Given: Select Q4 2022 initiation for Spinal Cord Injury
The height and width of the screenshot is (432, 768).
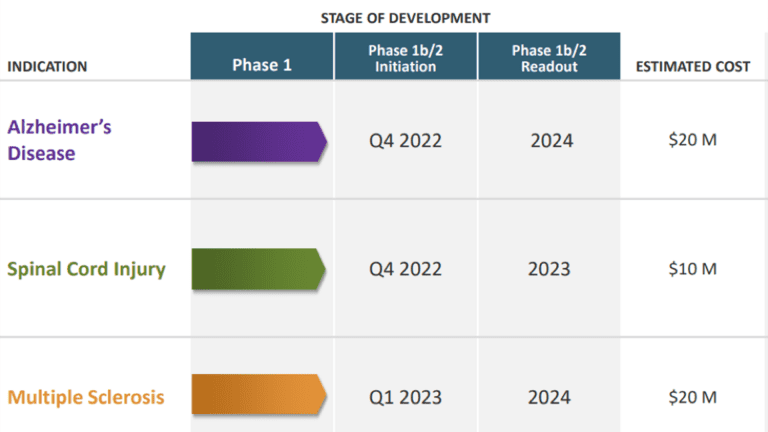Looking at the screenshot, I should 405,269.
